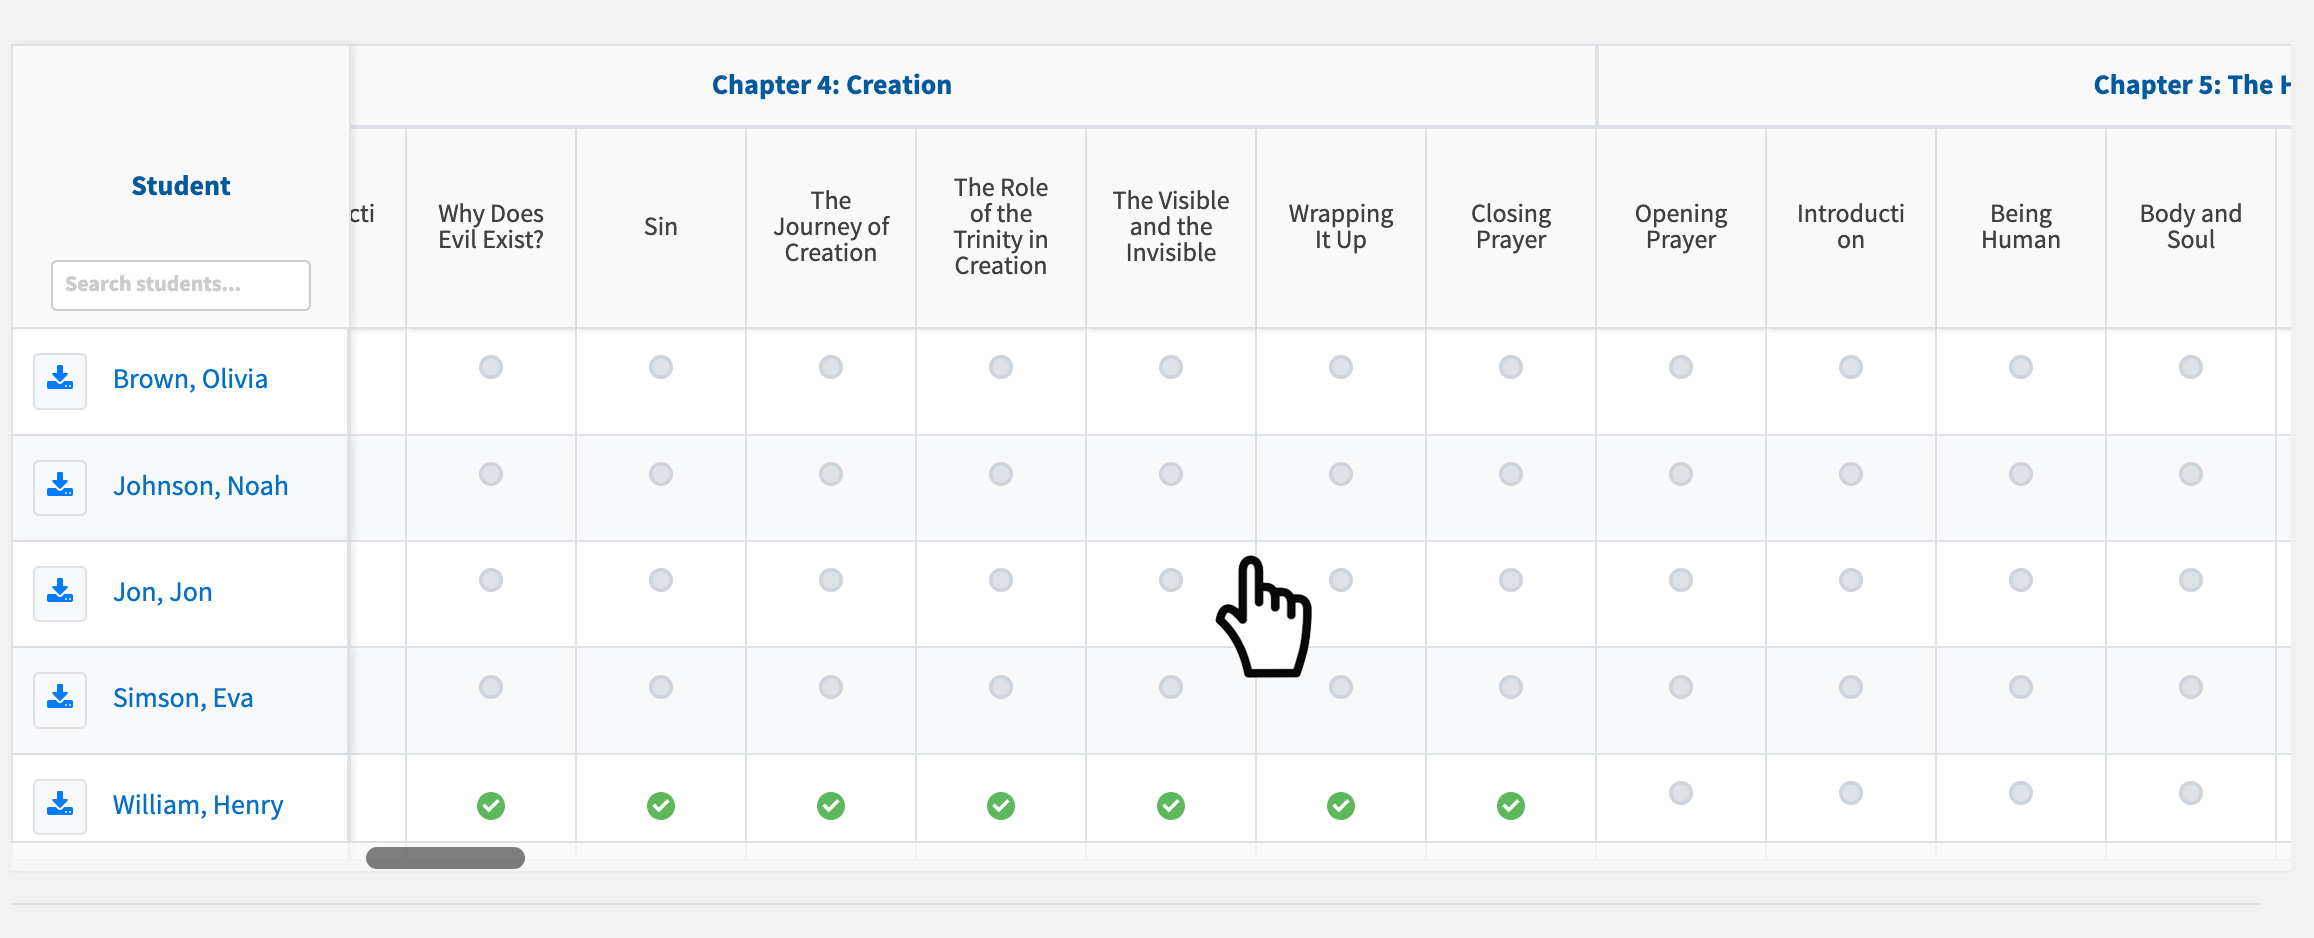The width and height of the screenshot is (2314, 938).
Task: Click the Student column header
Action: click(x=181, y=186)
